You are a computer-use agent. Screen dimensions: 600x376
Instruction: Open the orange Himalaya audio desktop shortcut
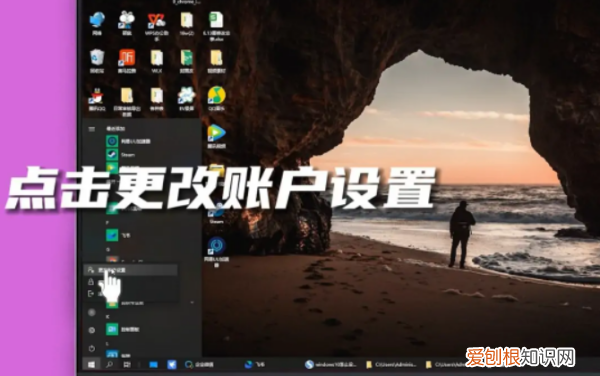coord(127,61)
